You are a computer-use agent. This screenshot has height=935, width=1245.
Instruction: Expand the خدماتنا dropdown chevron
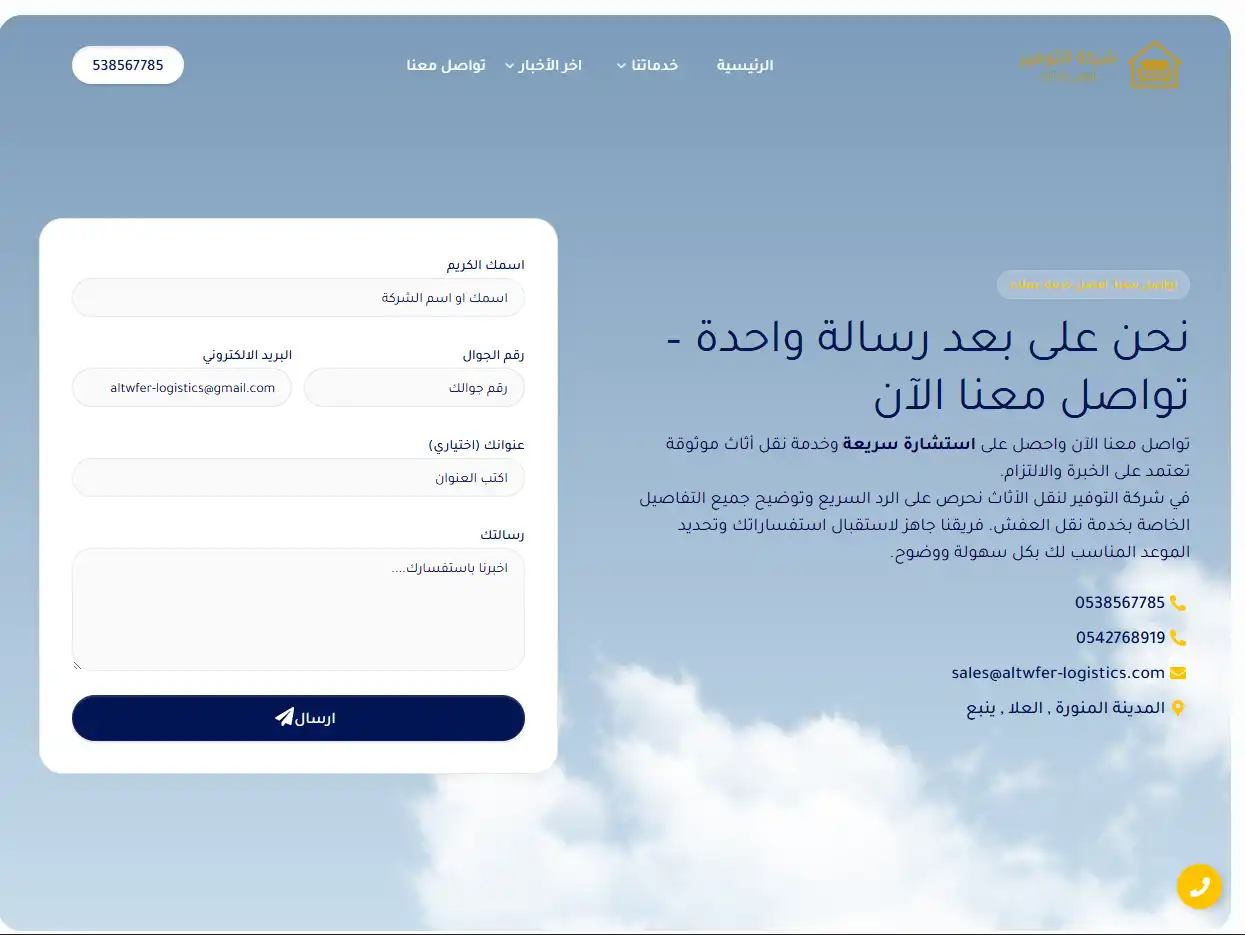pyautogui.click(x=622, y=66)
